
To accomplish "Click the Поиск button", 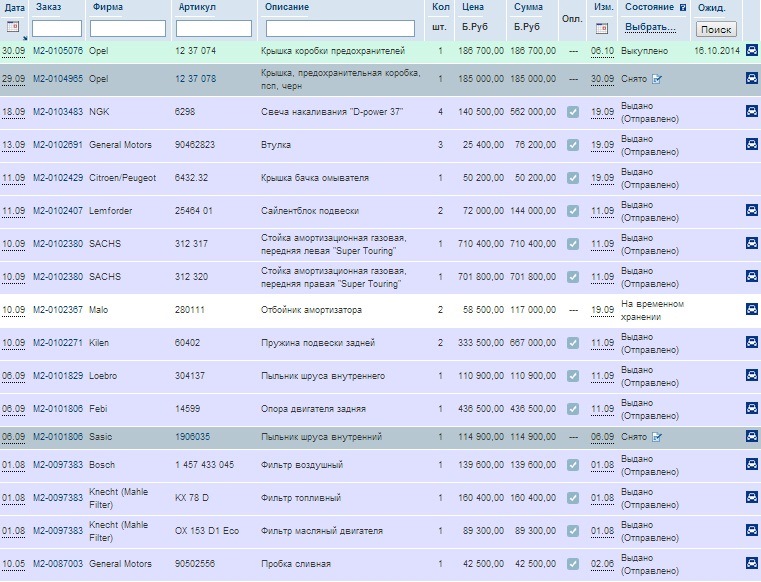I will (x=716, y=29).
